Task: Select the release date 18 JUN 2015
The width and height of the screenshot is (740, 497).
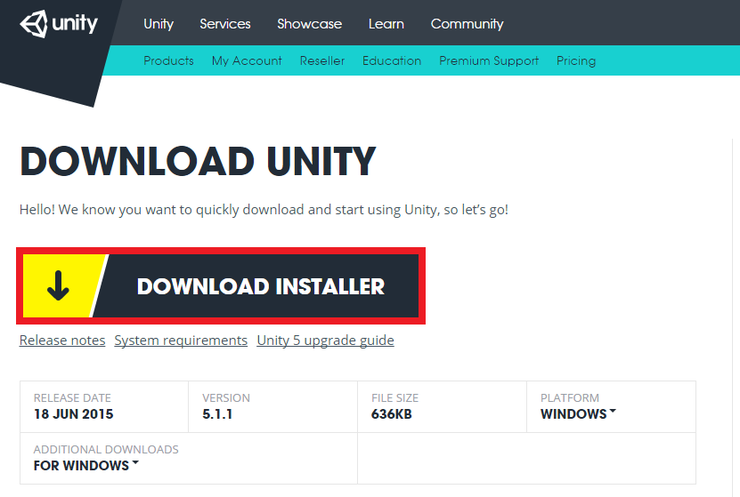Action: click(x=73, y=414)
